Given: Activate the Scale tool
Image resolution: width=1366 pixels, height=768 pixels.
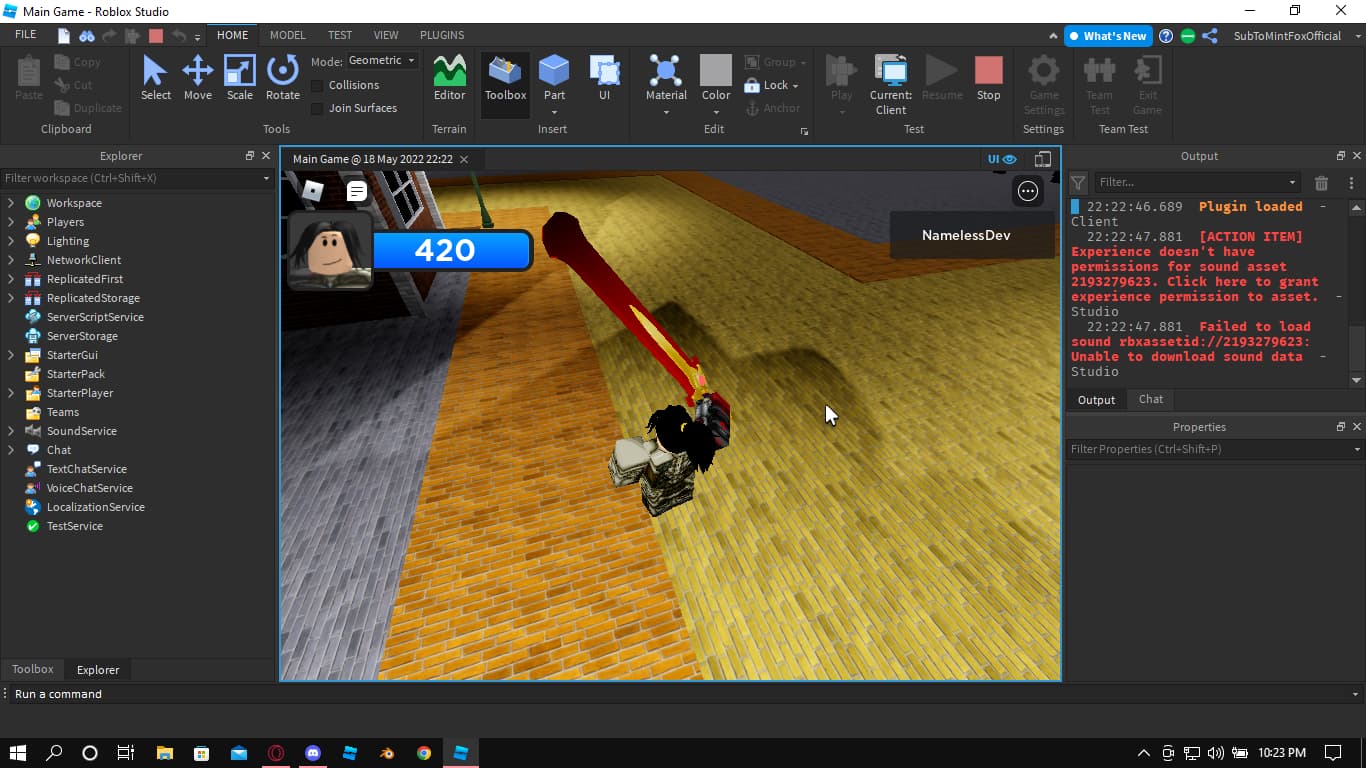Looking at the screenshot, I should (x=240, y=78).
